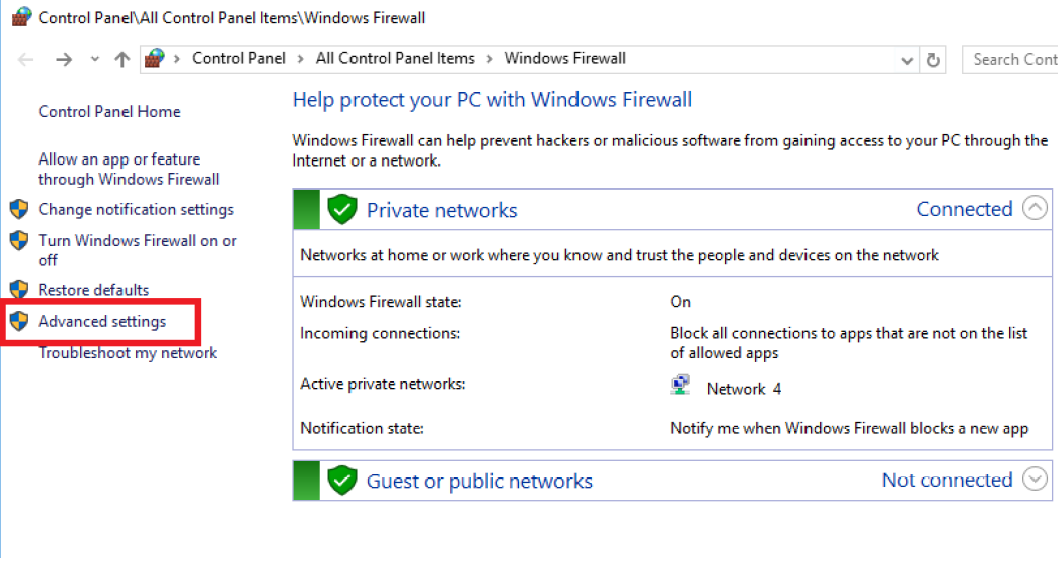Click the shield icon beside Change notification settings

click(x=19, y=209)
